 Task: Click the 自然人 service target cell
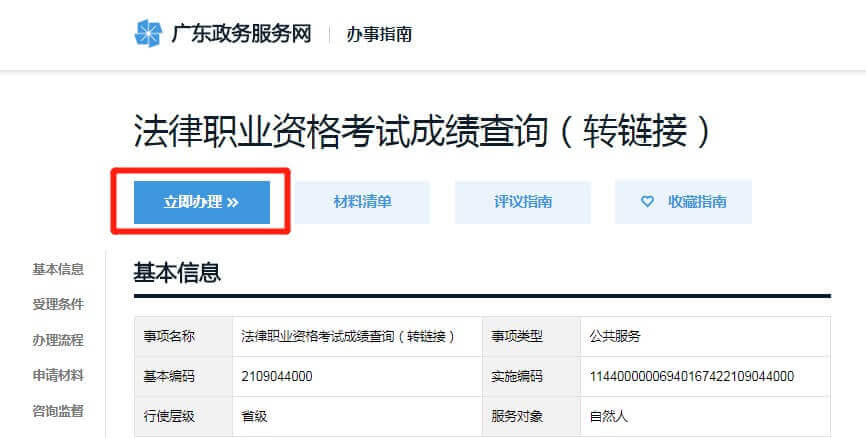(610, 416)
